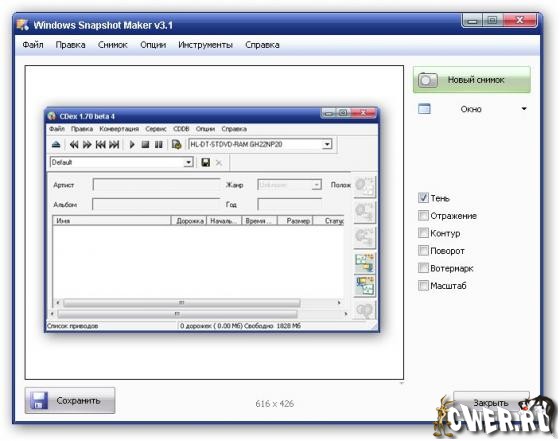Open the Инструменты menu
560x441 pixels.
click(x=205, y=45)
